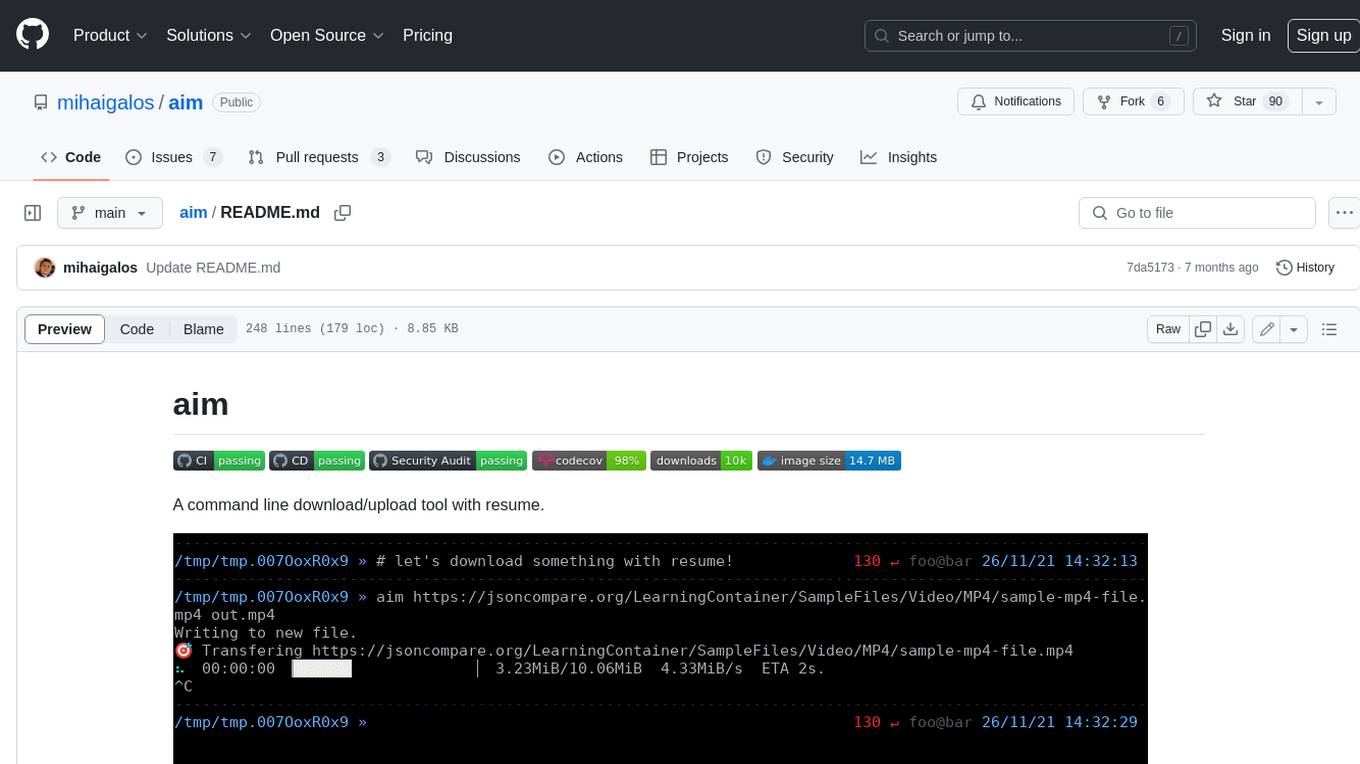
Task: Click the Notifications bell button
Action: coord(1016,102)
